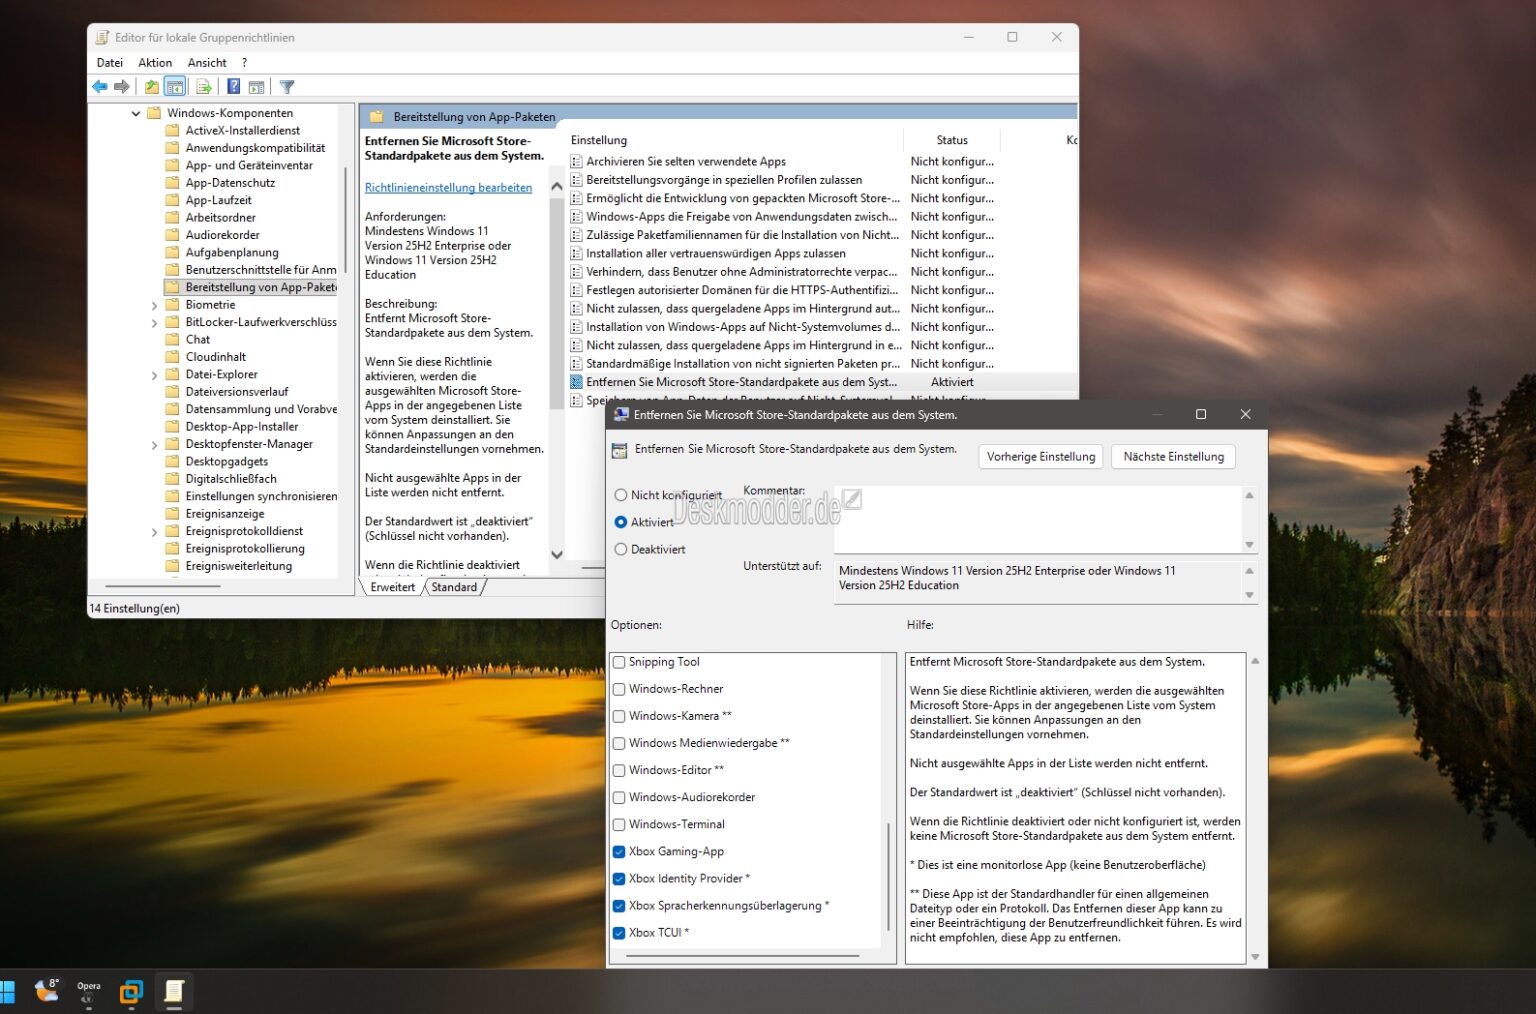Screen dimensions: 1536x1014
Task: Open Help via the question mark toolbar icon
Action: 233,86
